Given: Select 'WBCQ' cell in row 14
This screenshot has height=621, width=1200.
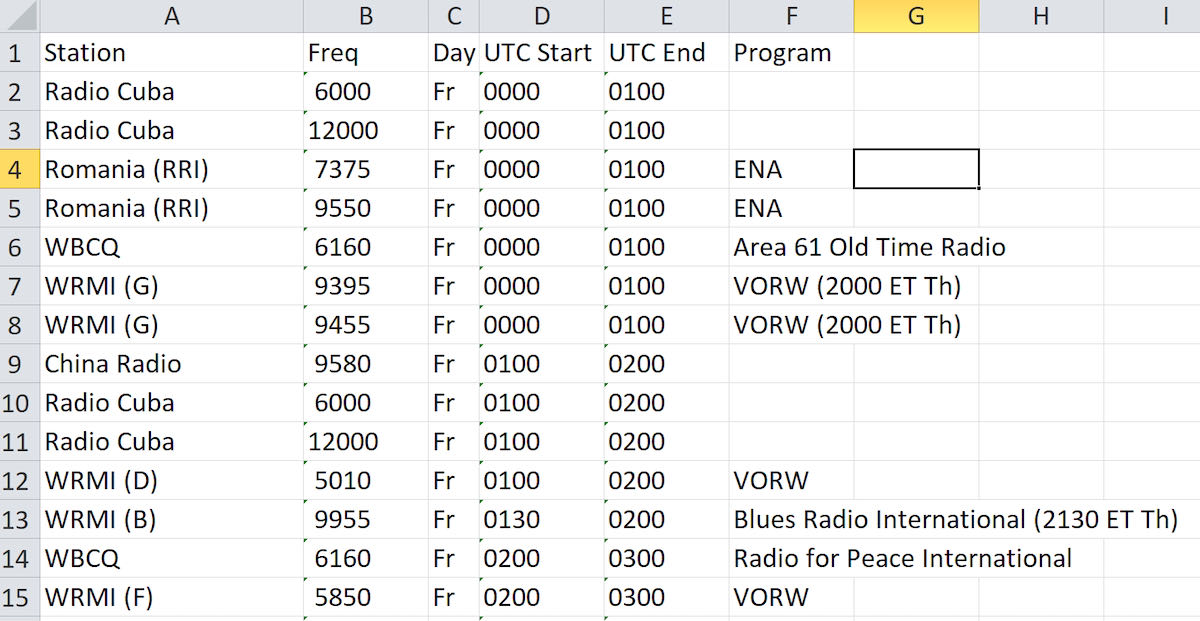Looking at the screenshot, I should (x=172, y=559).
